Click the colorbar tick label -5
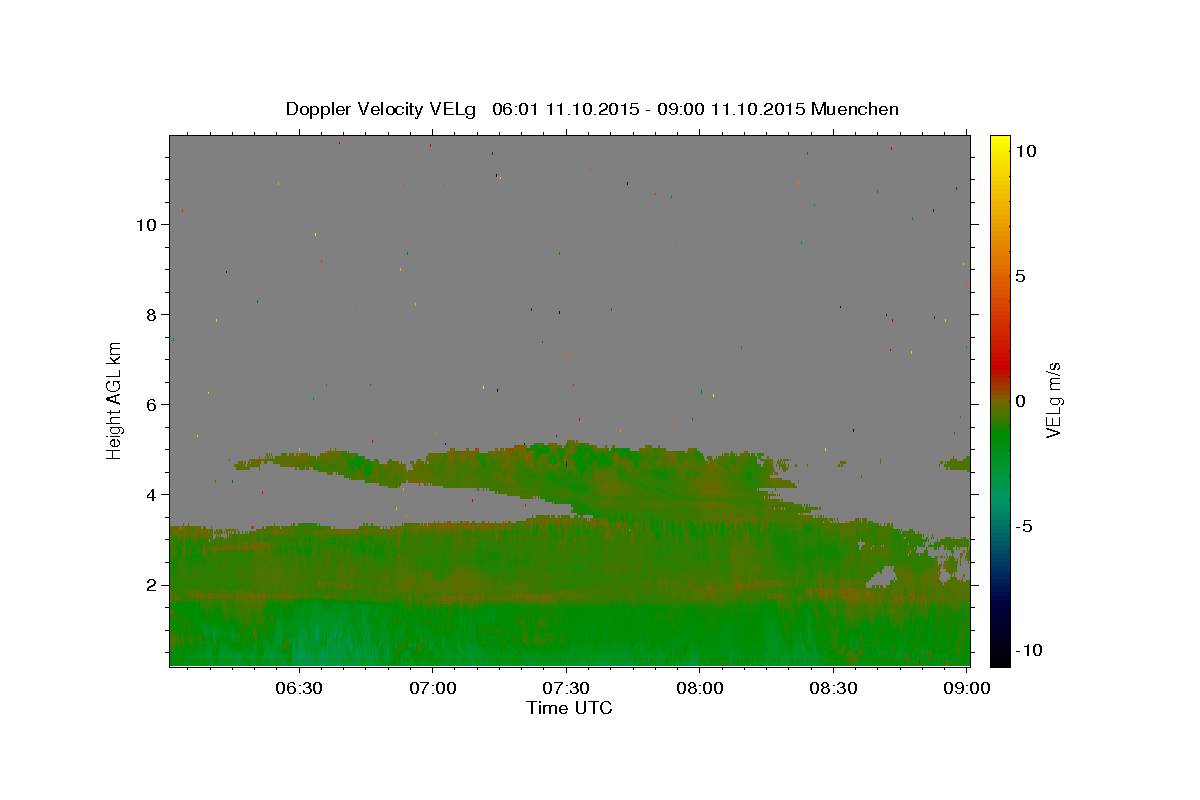Screen dimensions: 1200x800 click(x=1023, y=525)
